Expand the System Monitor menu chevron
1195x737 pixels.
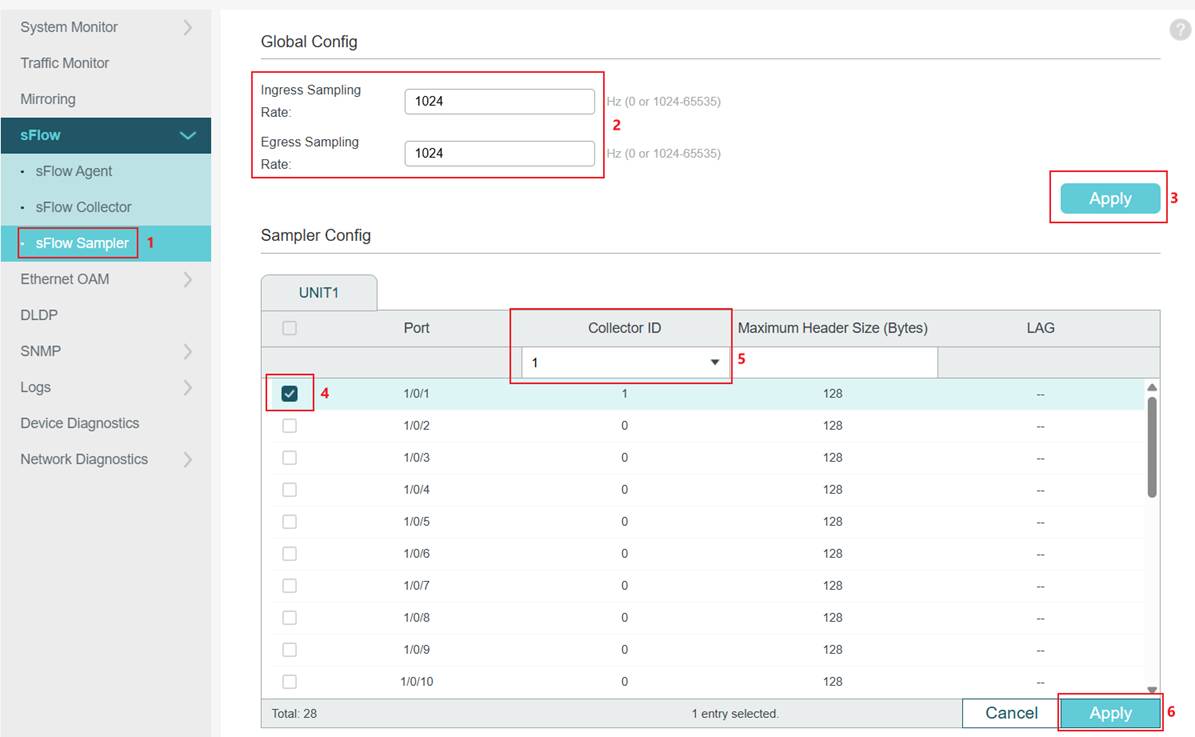click(187, 27)
